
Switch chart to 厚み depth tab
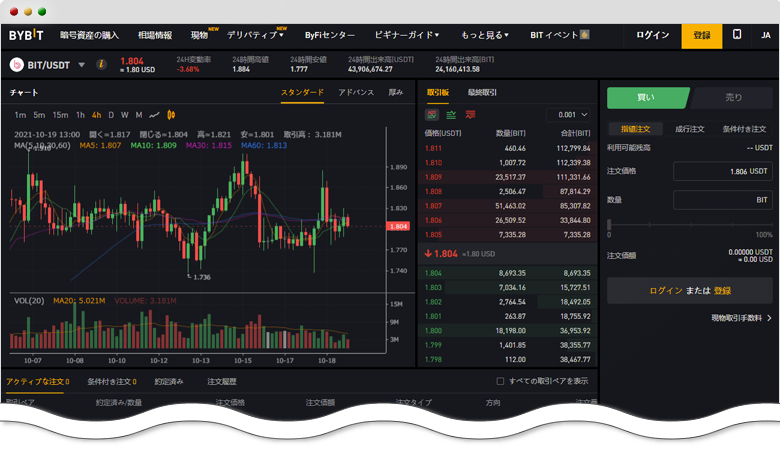tap(395, 93)
